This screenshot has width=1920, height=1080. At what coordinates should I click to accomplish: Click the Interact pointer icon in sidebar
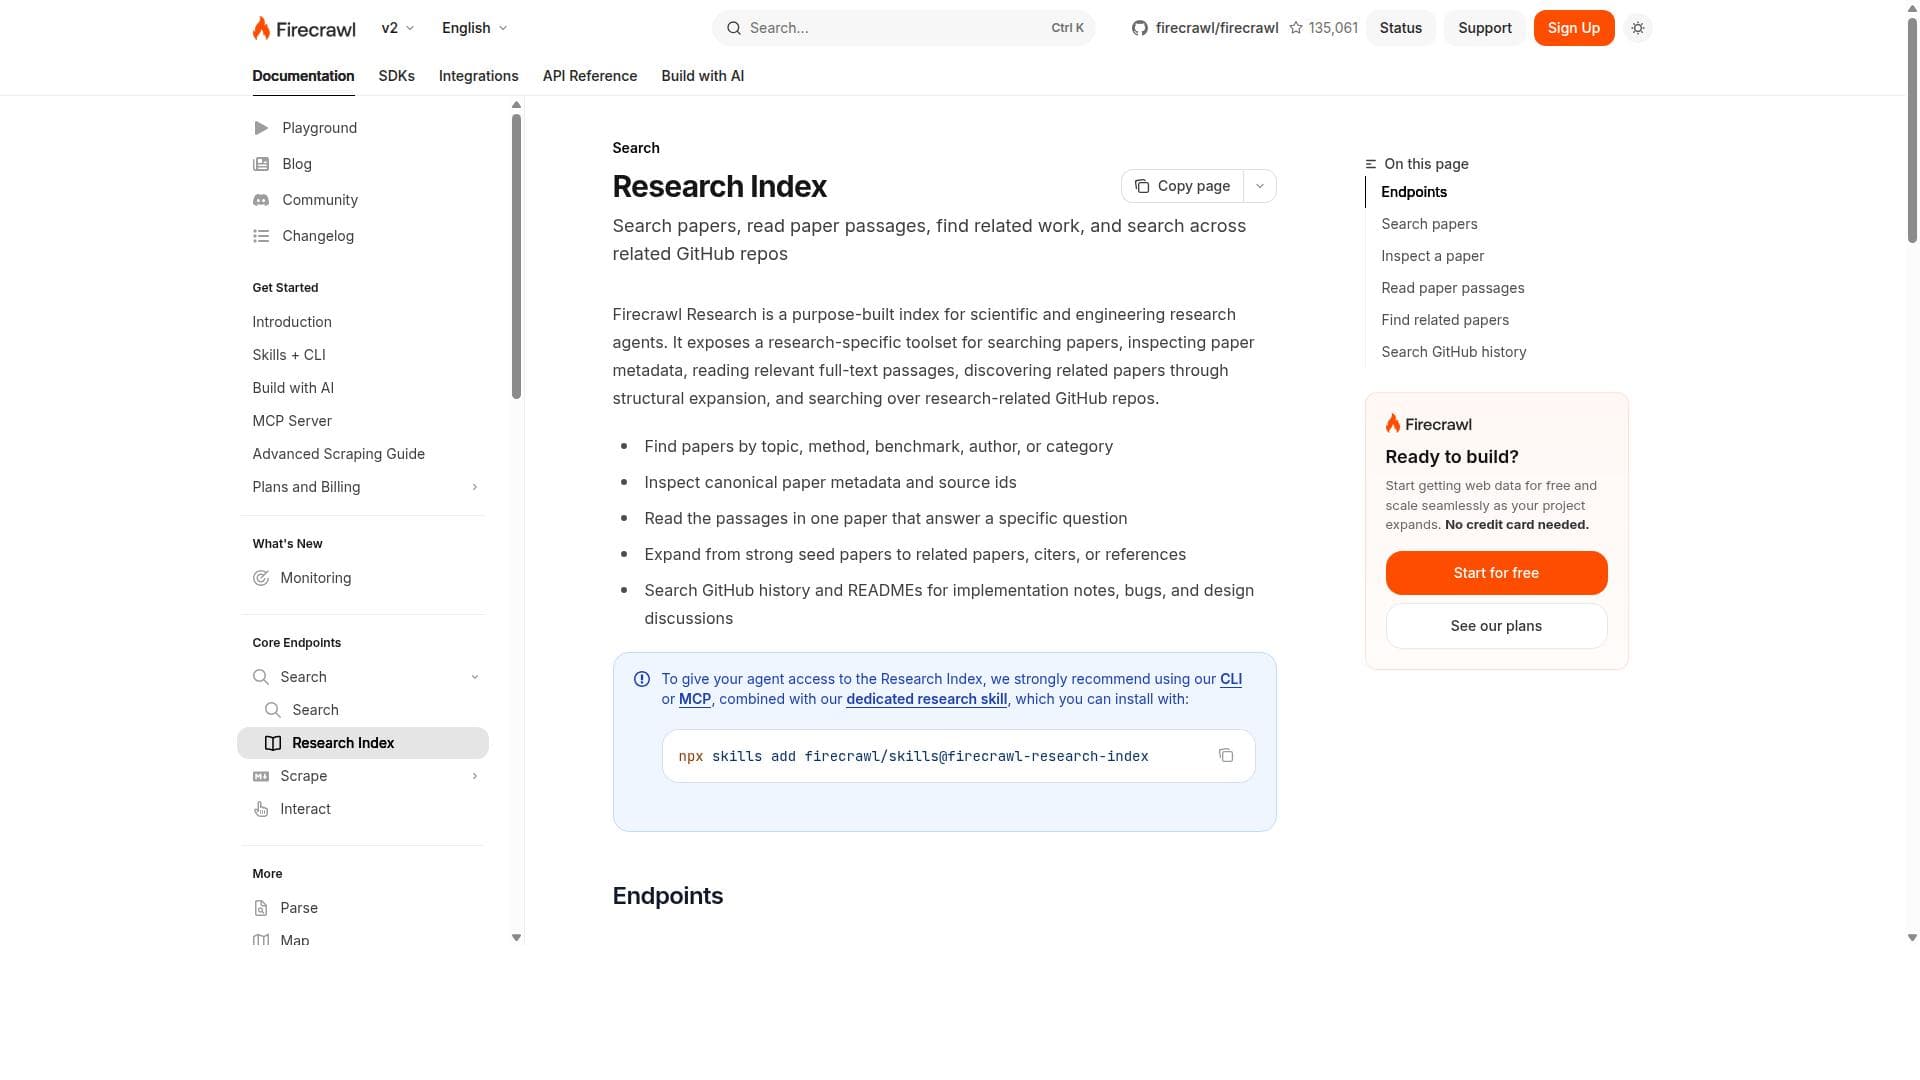[x=261, y=809]
